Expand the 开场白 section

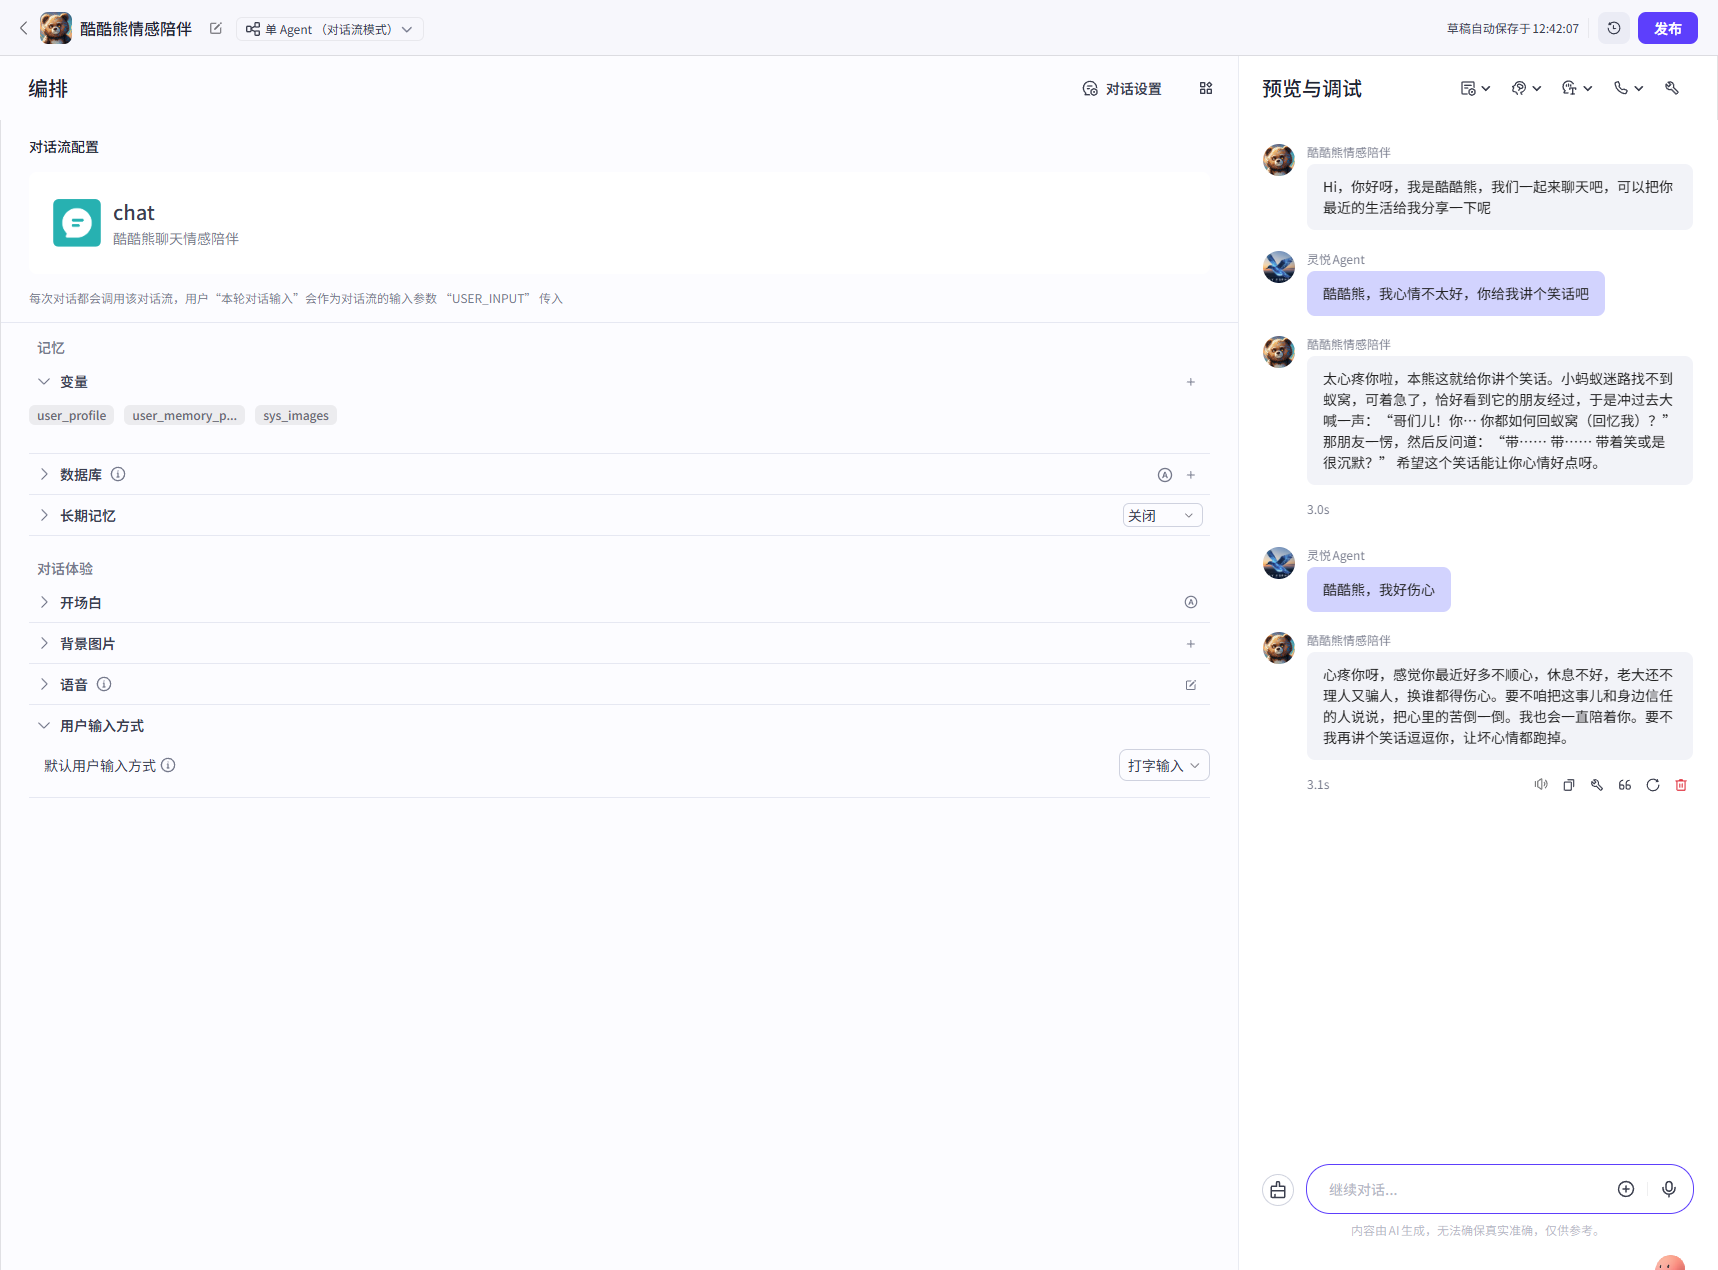[44, 602]
